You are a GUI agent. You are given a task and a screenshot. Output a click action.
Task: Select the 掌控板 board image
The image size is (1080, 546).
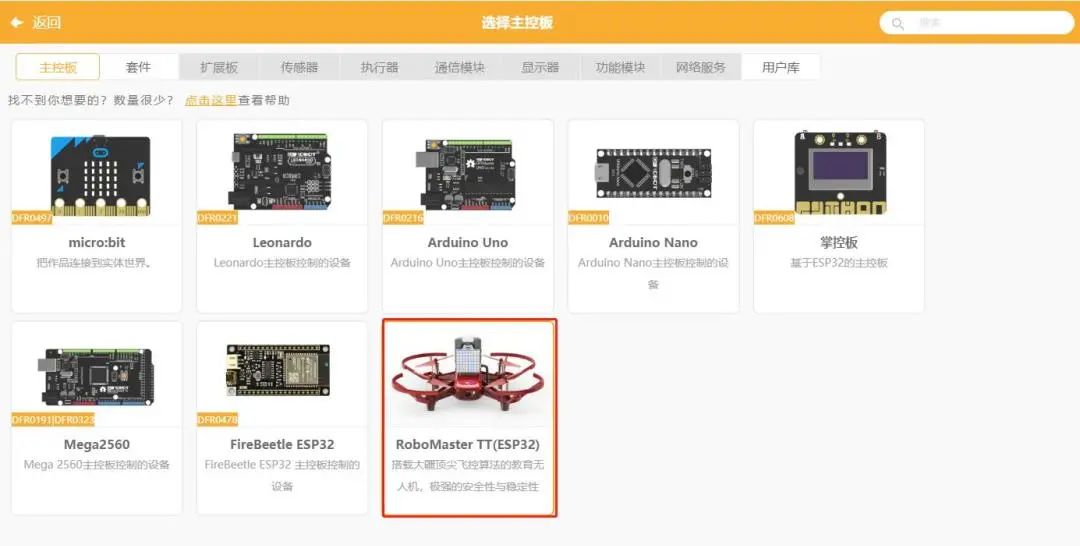(x=840, y=172)
